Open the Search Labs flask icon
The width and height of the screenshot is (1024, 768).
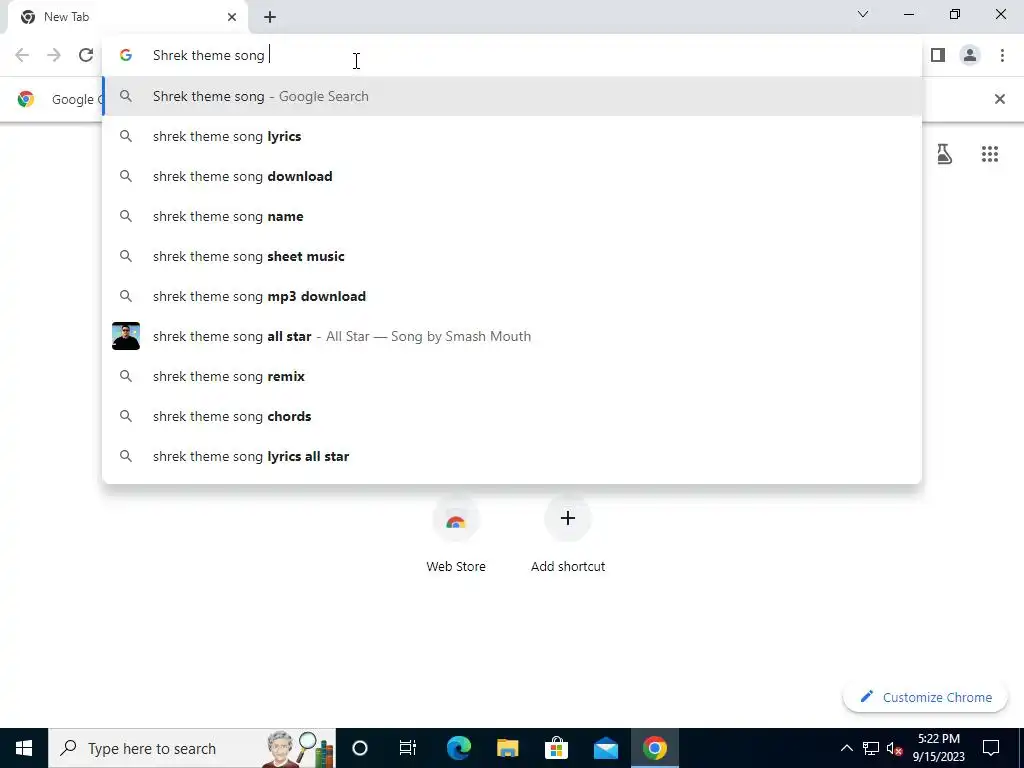[x=944, y=154]
